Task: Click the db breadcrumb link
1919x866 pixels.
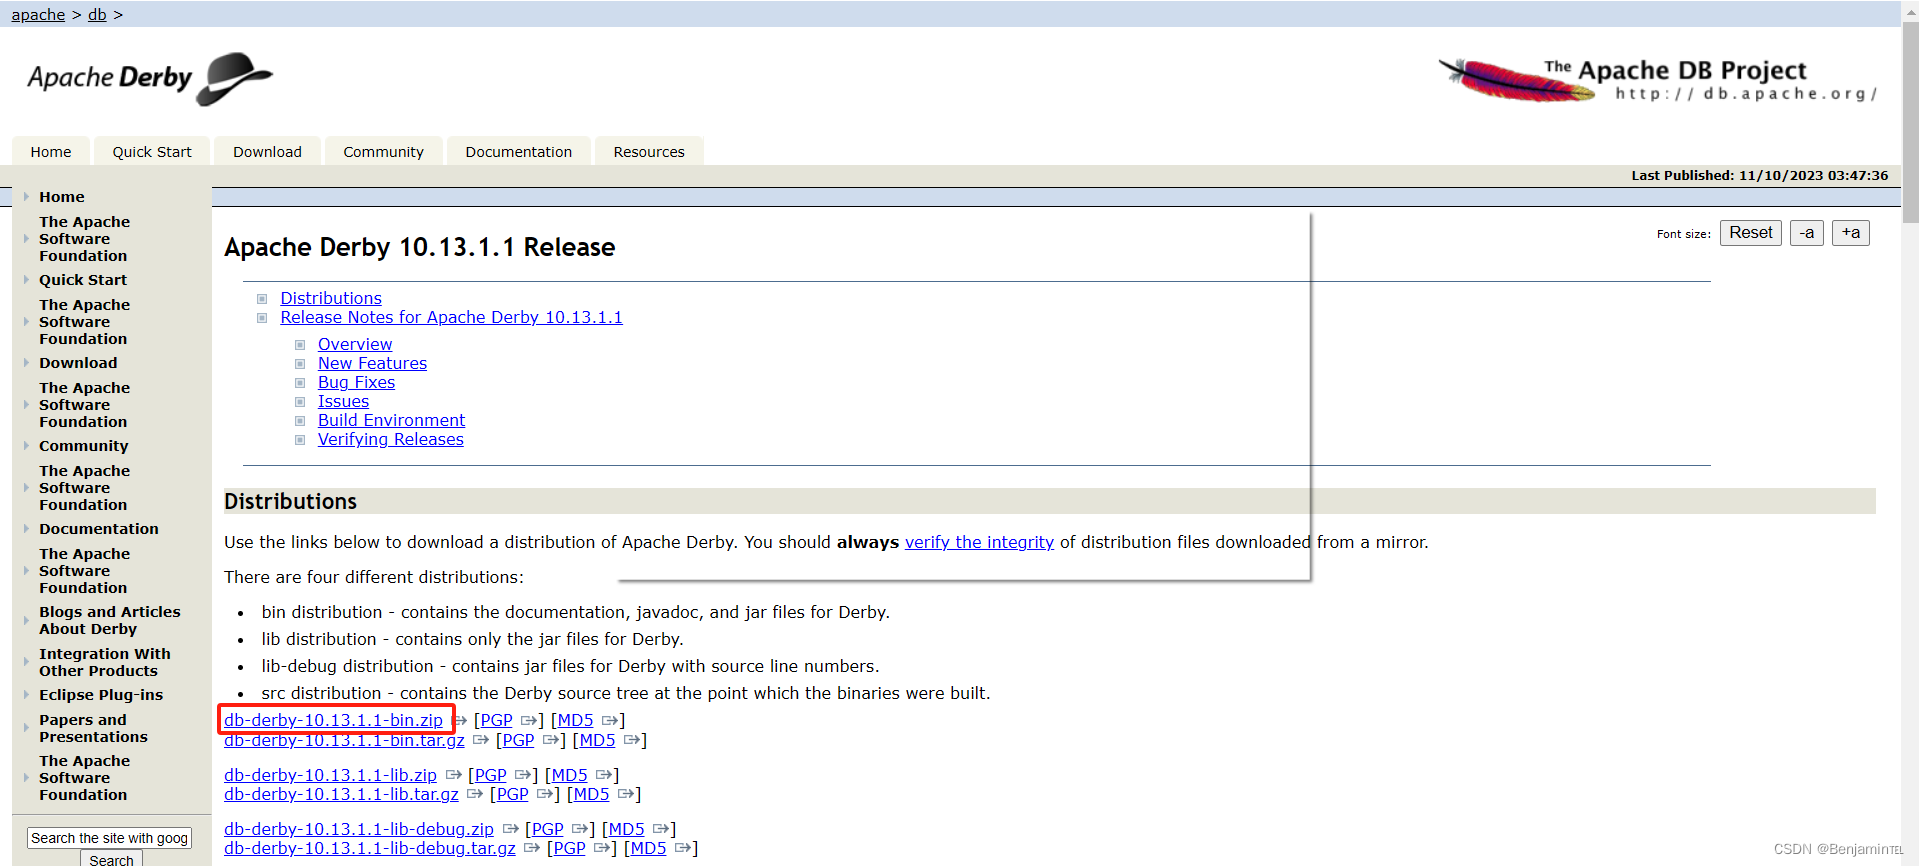Action: [97, 15]
